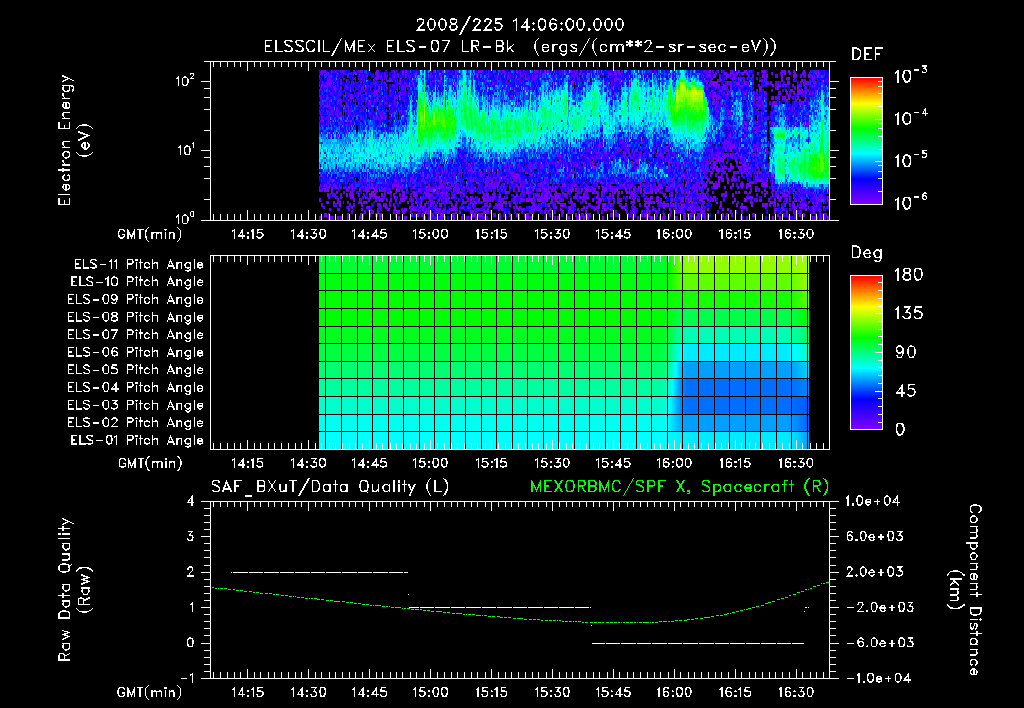Click the 135 tick on Deg scale
The height and width of the screenshot is (708, 1024).
click(908, 313)
